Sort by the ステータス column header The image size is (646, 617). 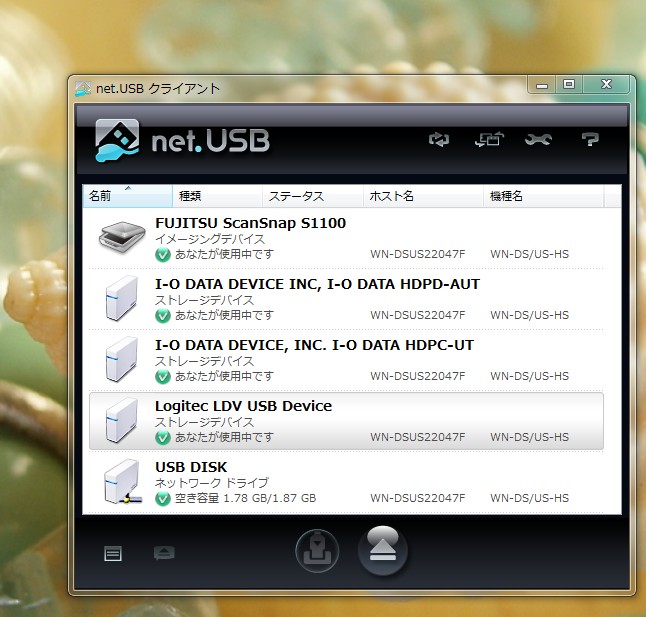click(x=313, y=196)
